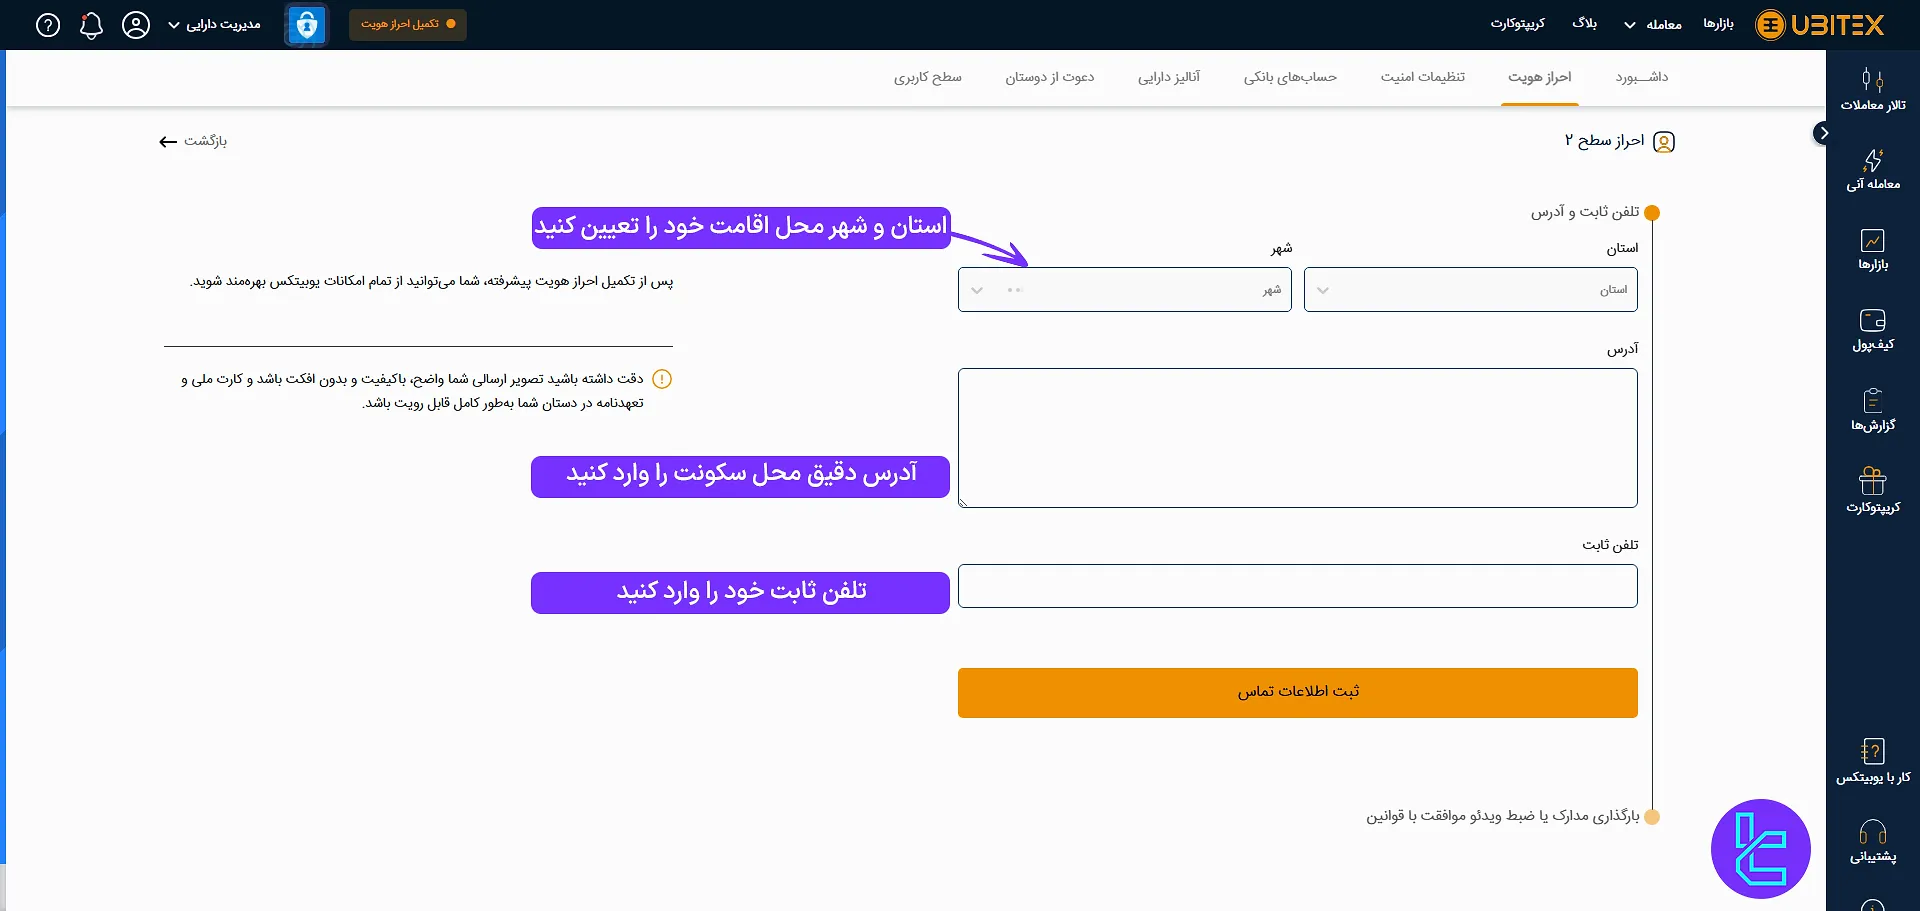Click the UBITEX logo
Screen dimensions: 1920x911
click(1818, 24)
